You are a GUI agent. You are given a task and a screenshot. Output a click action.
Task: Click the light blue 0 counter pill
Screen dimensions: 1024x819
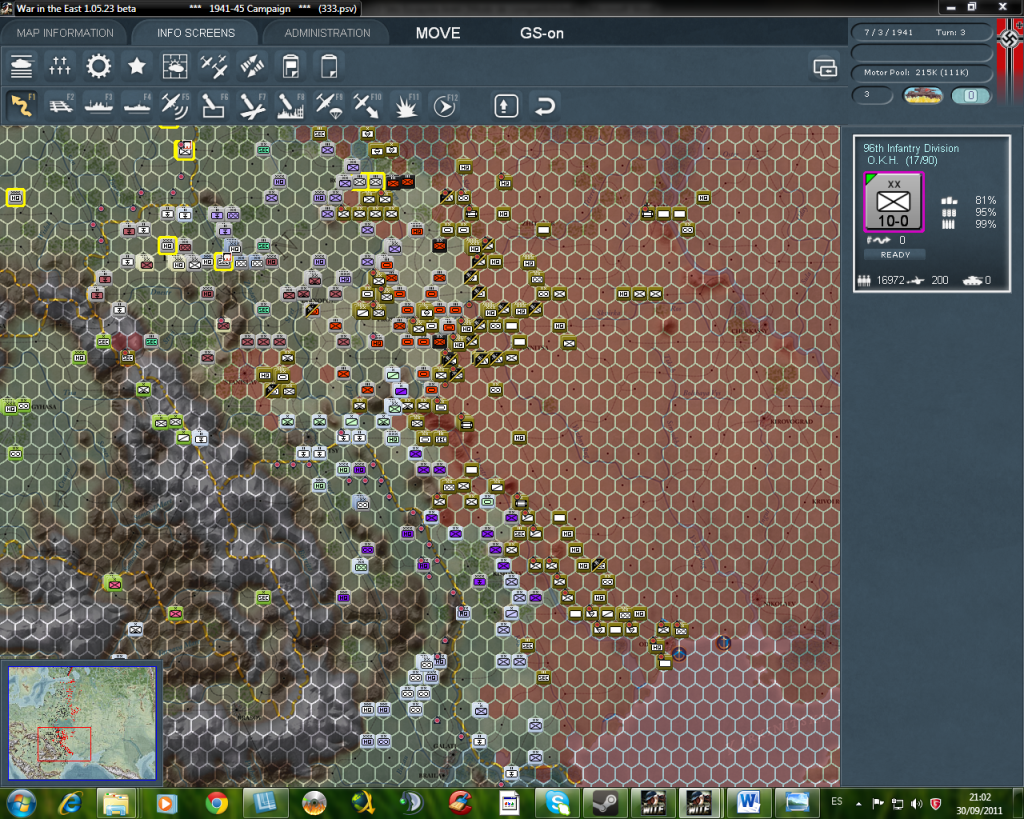[970, 95]
